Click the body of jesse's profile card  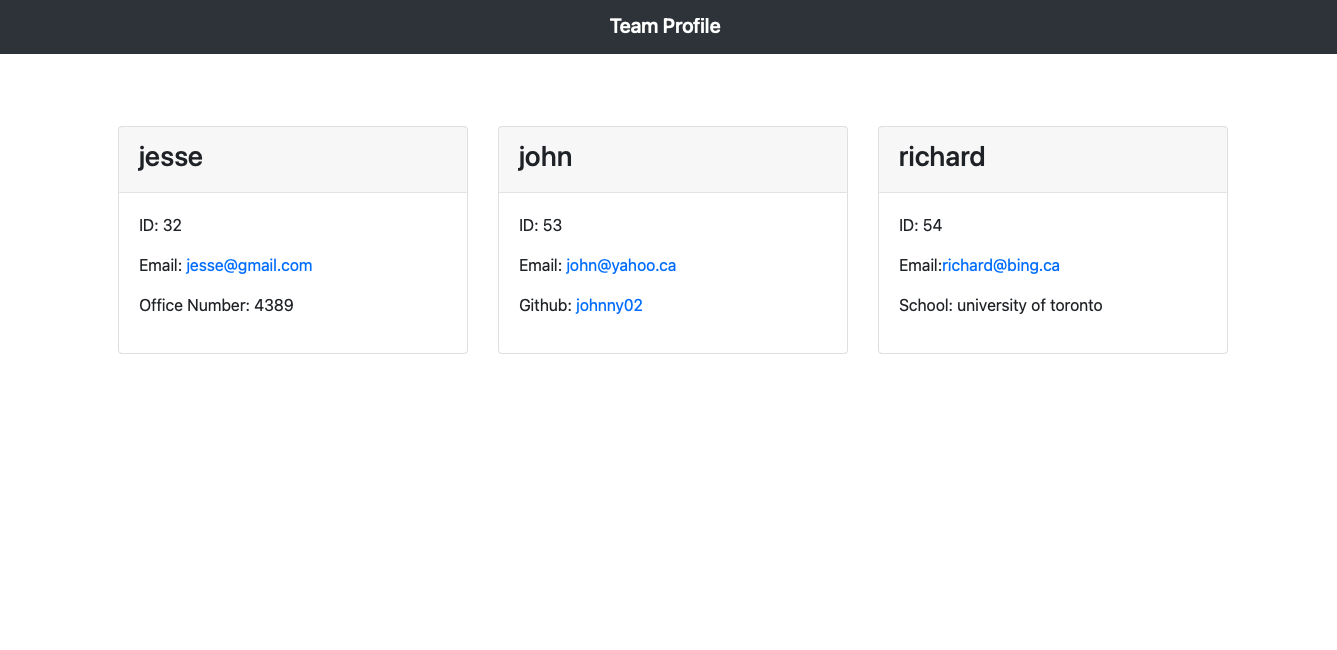click(292, 335)
